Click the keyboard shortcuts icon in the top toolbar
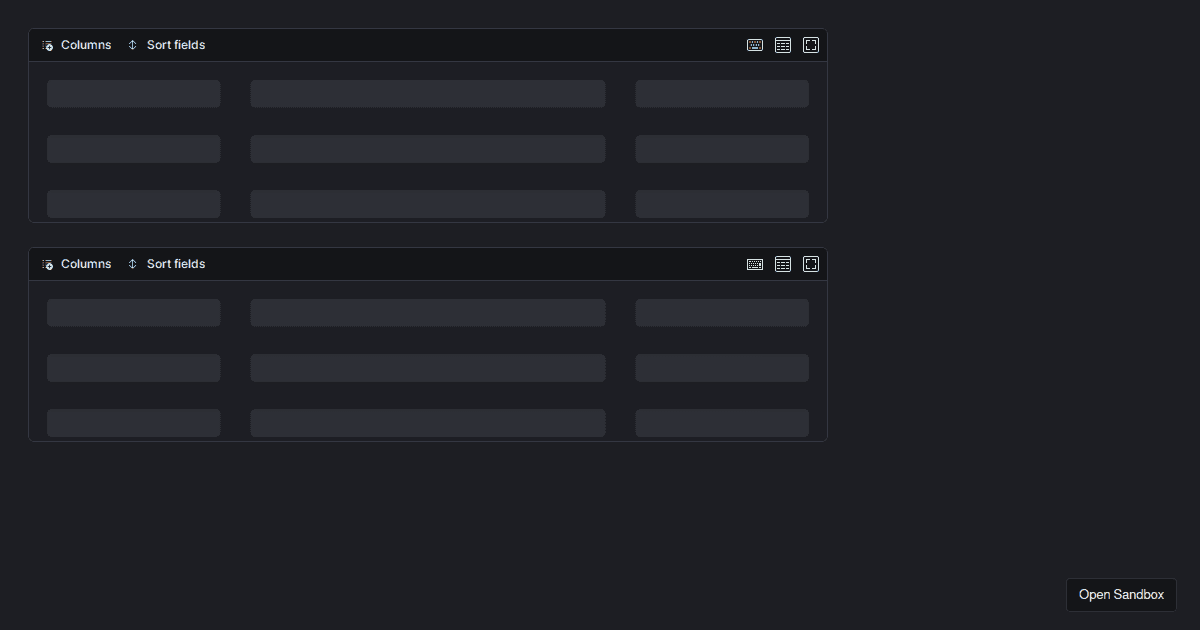The width and height of the screenshot is (1200, 630). 755,44
